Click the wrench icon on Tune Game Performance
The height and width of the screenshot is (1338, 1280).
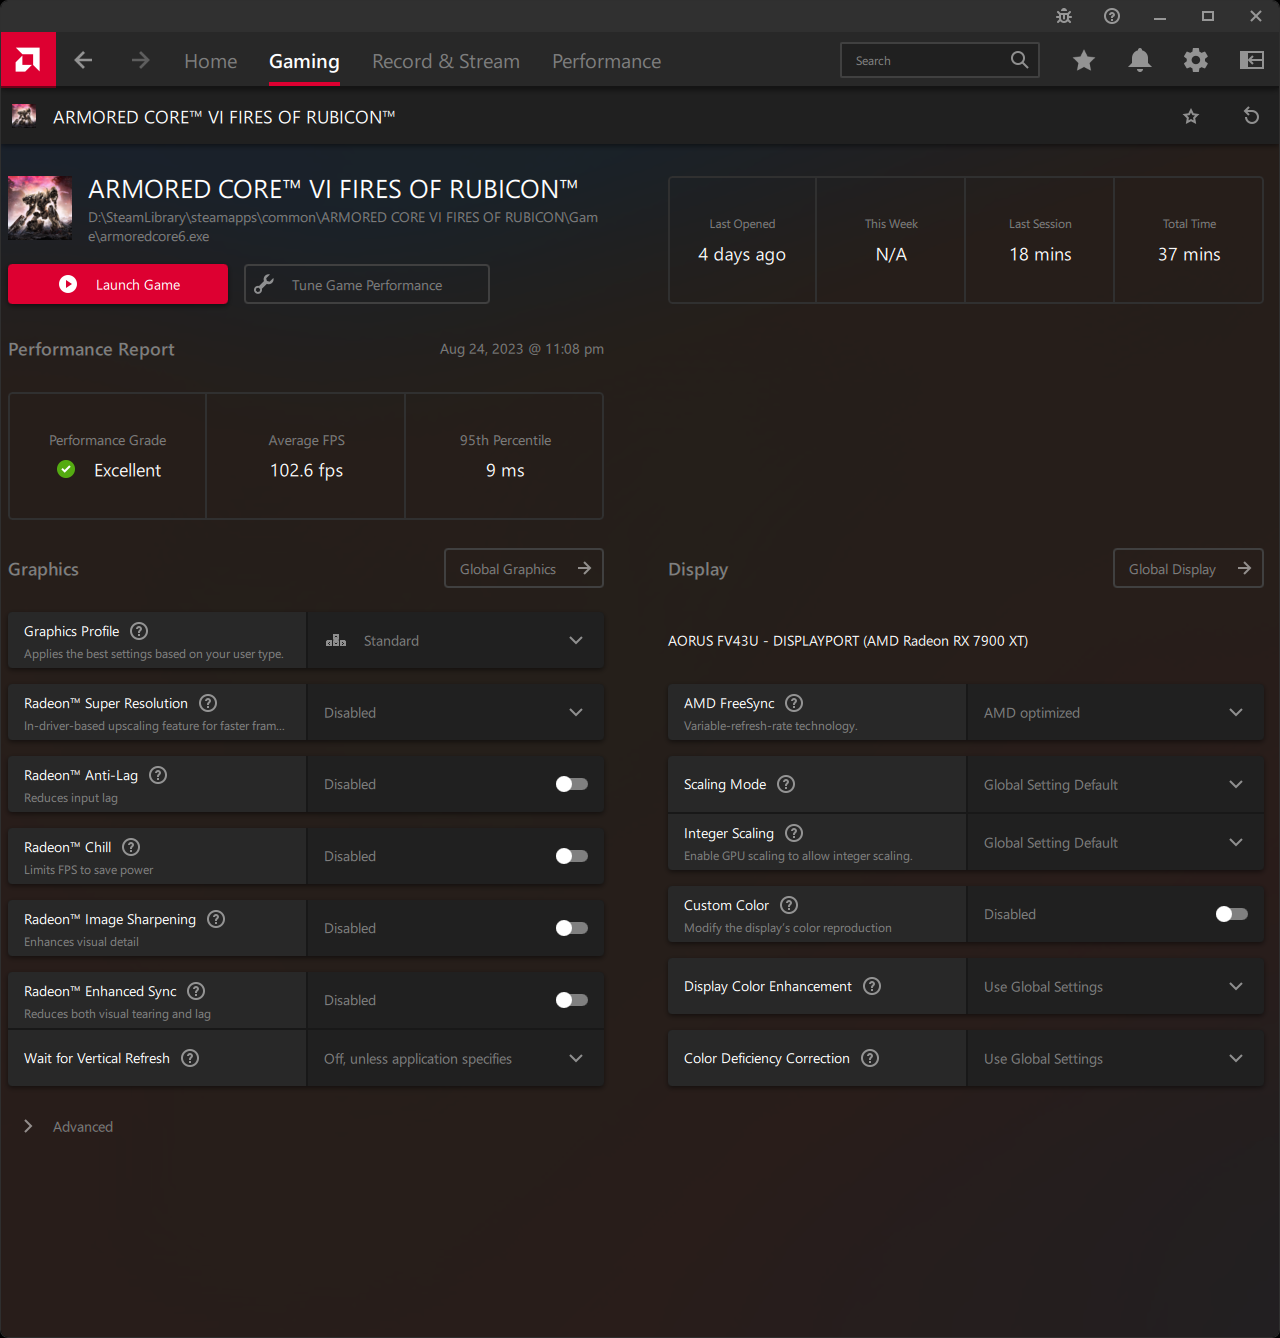point(264,284)
